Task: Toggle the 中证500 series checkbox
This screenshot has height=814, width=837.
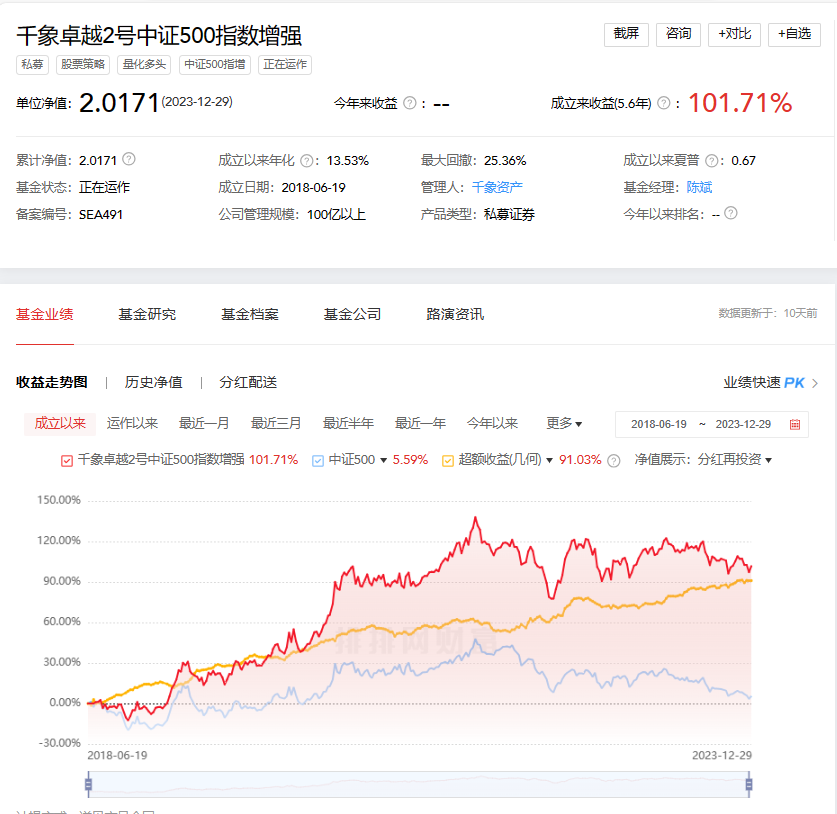Action: point(318,461)
